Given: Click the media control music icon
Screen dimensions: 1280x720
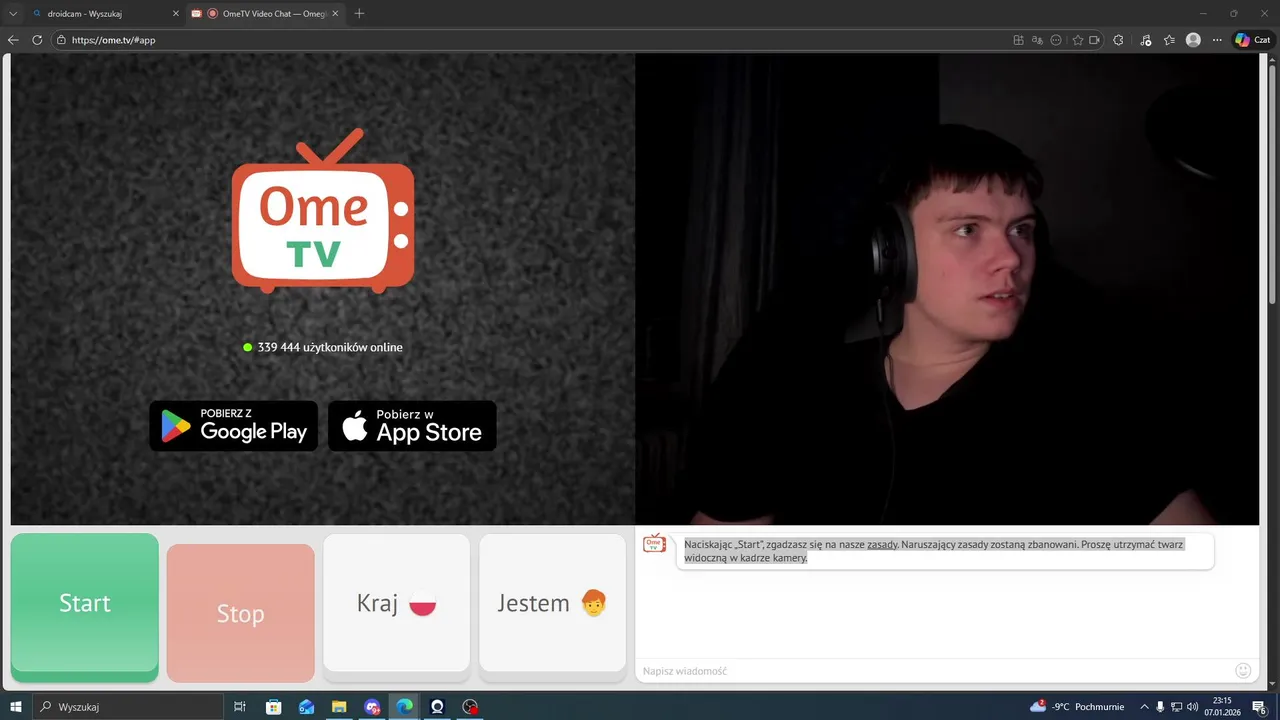Looking at the screenshot, I should coord(1144,40).
